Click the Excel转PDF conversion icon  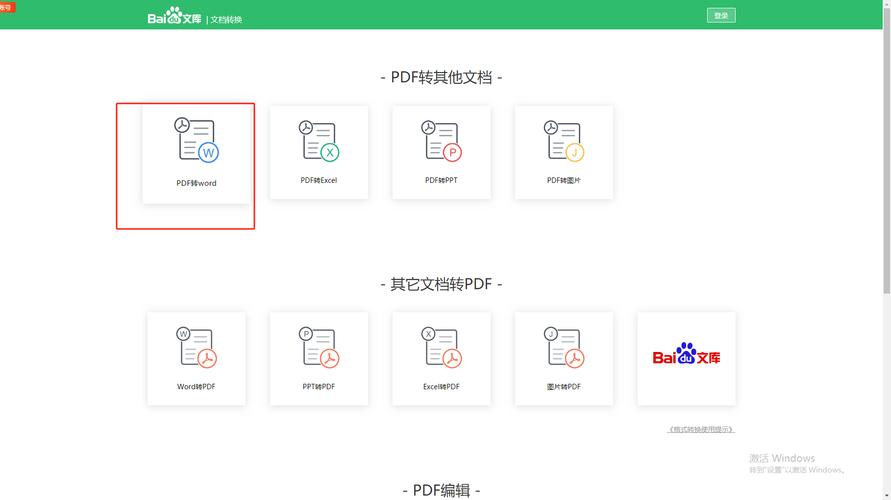click(441, 347)
